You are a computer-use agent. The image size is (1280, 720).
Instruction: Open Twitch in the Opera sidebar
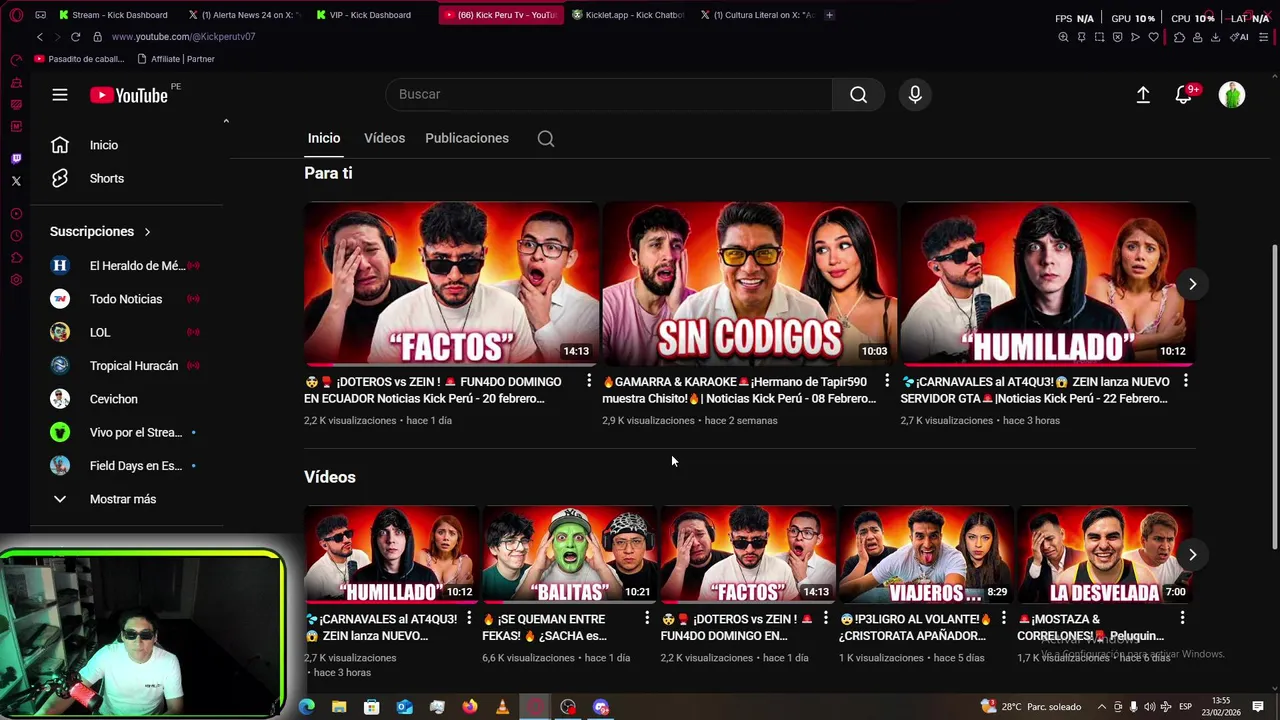(x=16, y=159)
